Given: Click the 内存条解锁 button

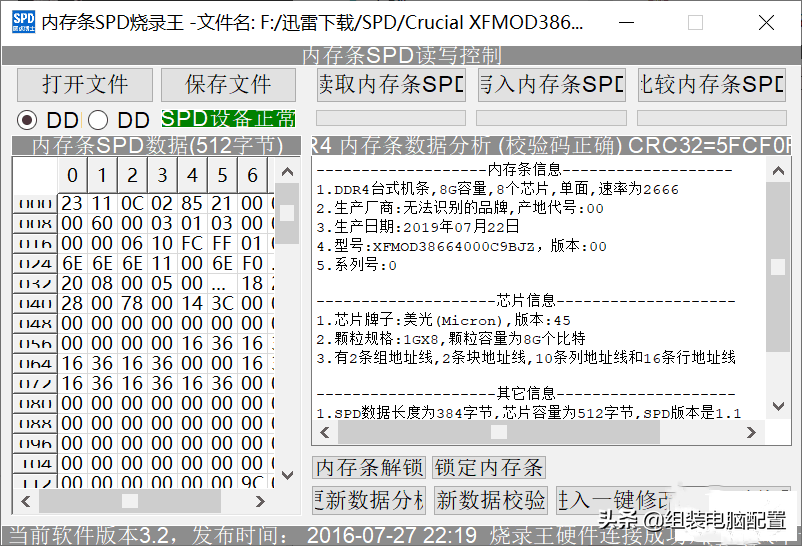Looking at the screenshot, I should (369, 468).
